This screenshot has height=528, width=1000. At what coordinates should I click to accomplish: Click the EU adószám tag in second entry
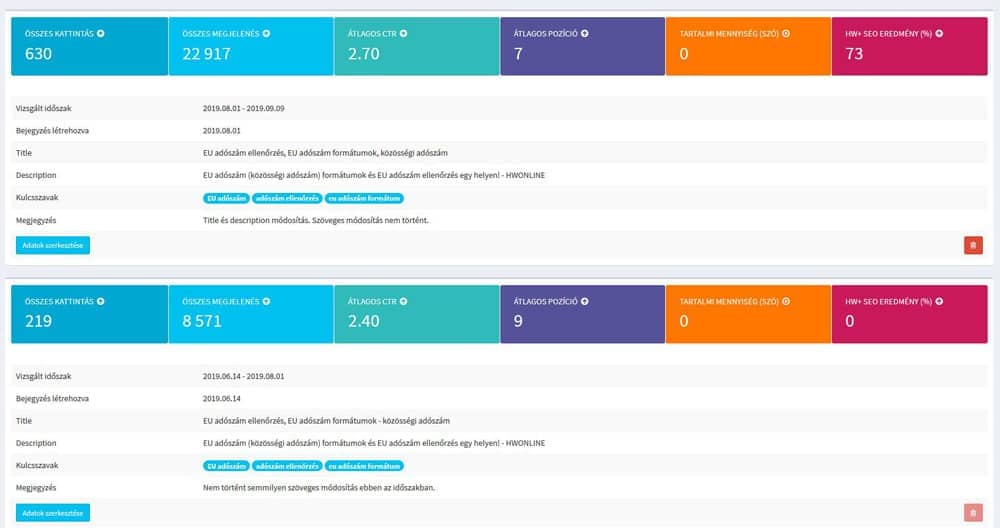226,466
